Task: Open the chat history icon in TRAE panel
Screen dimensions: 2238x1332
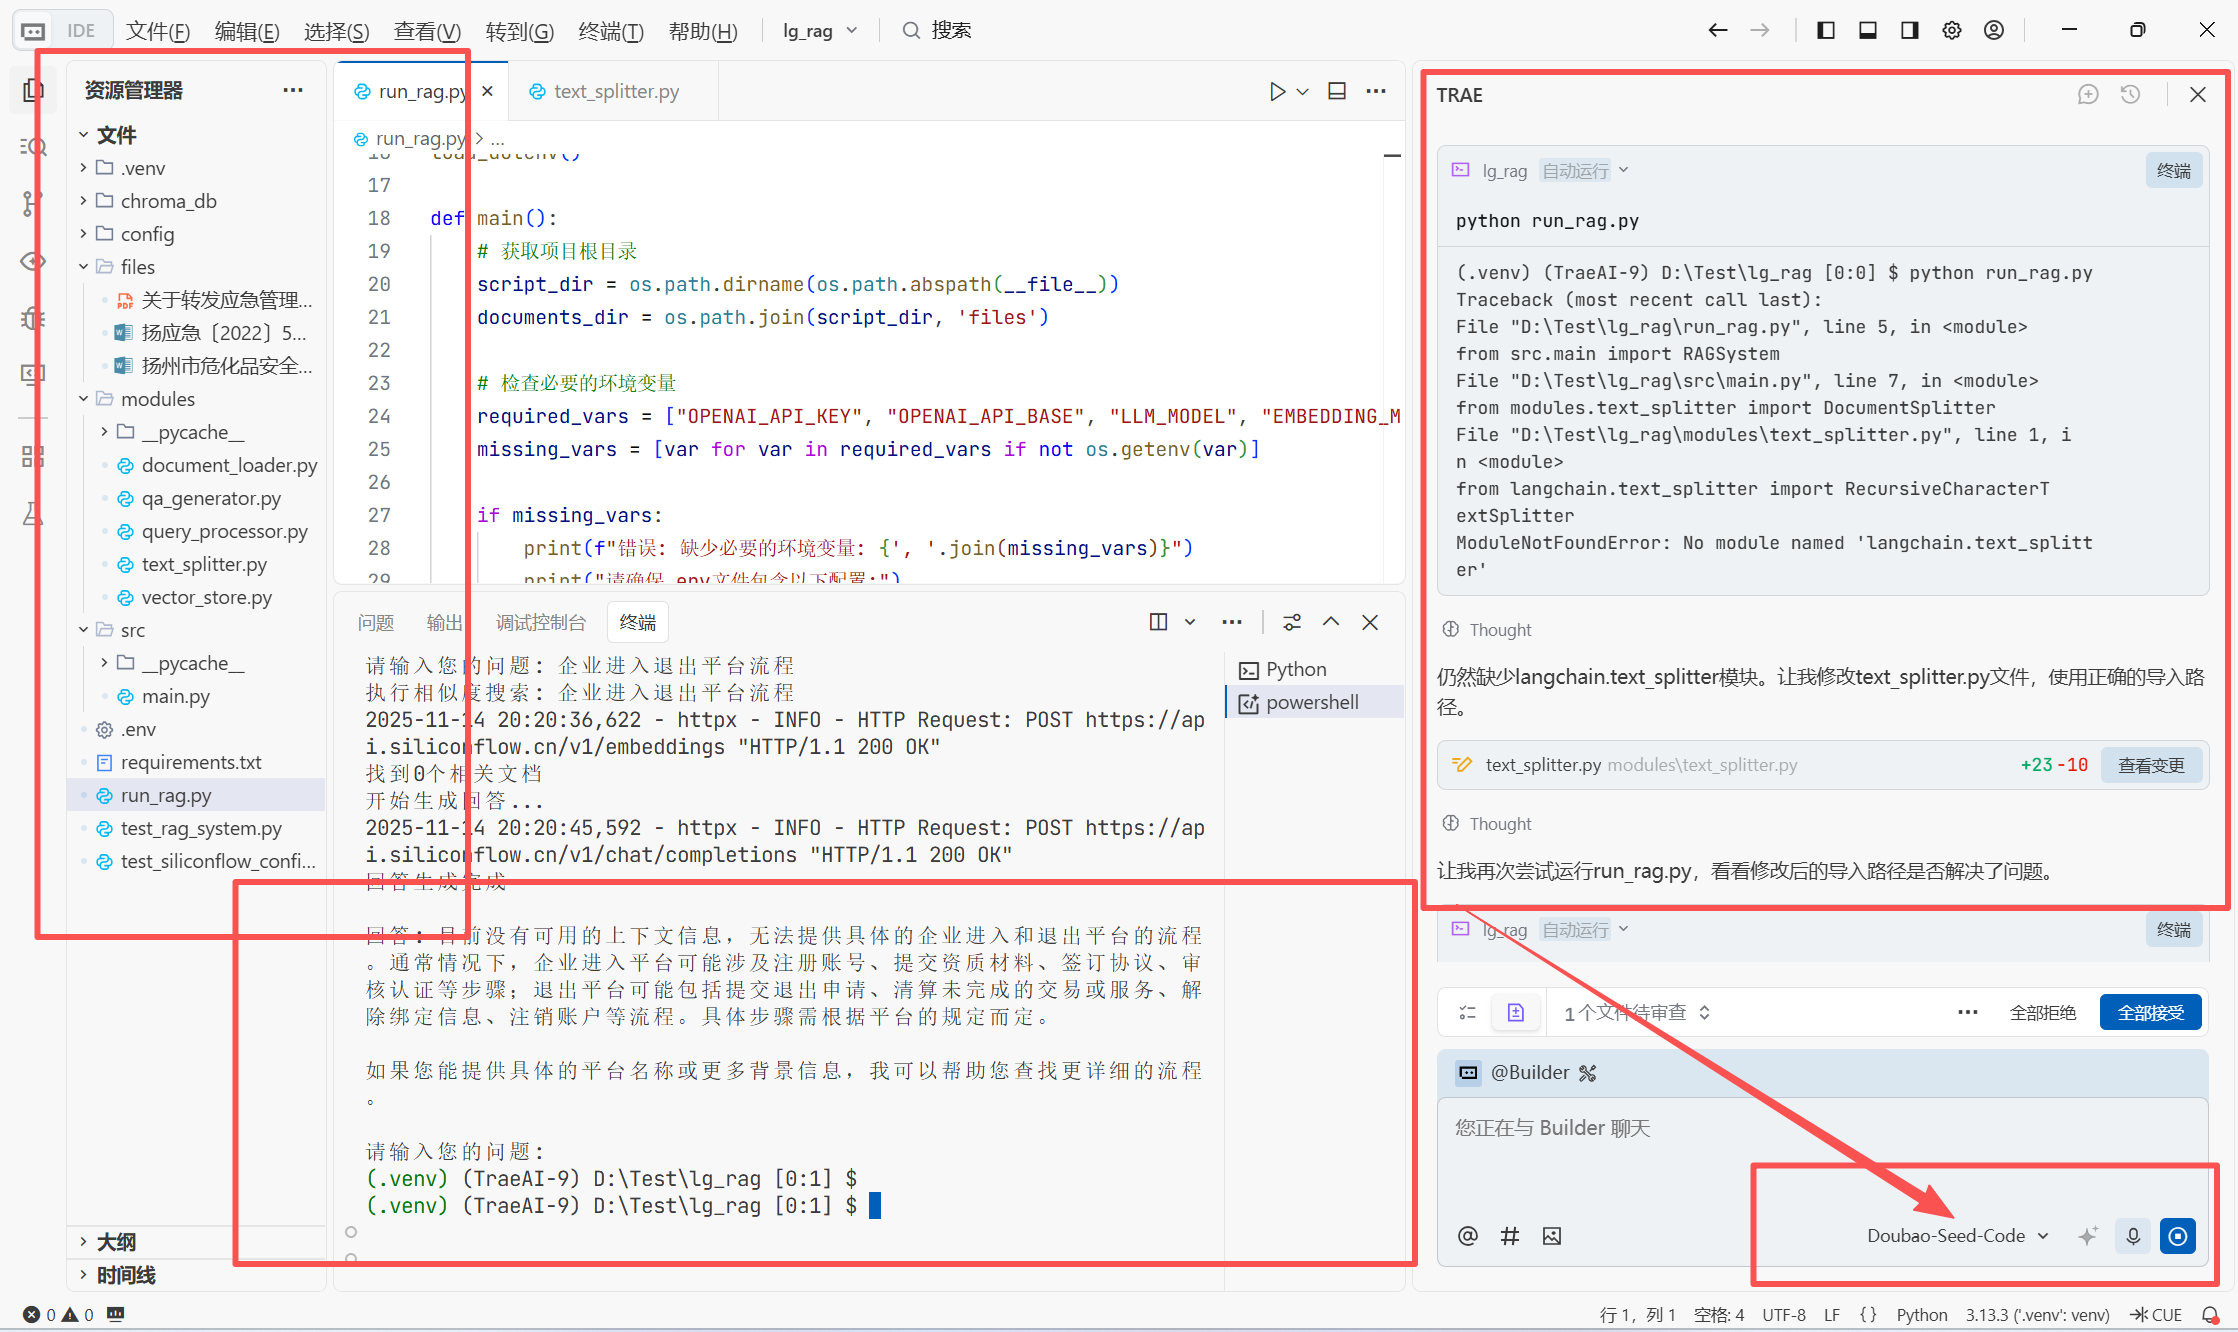Action: pos(2131,95)
